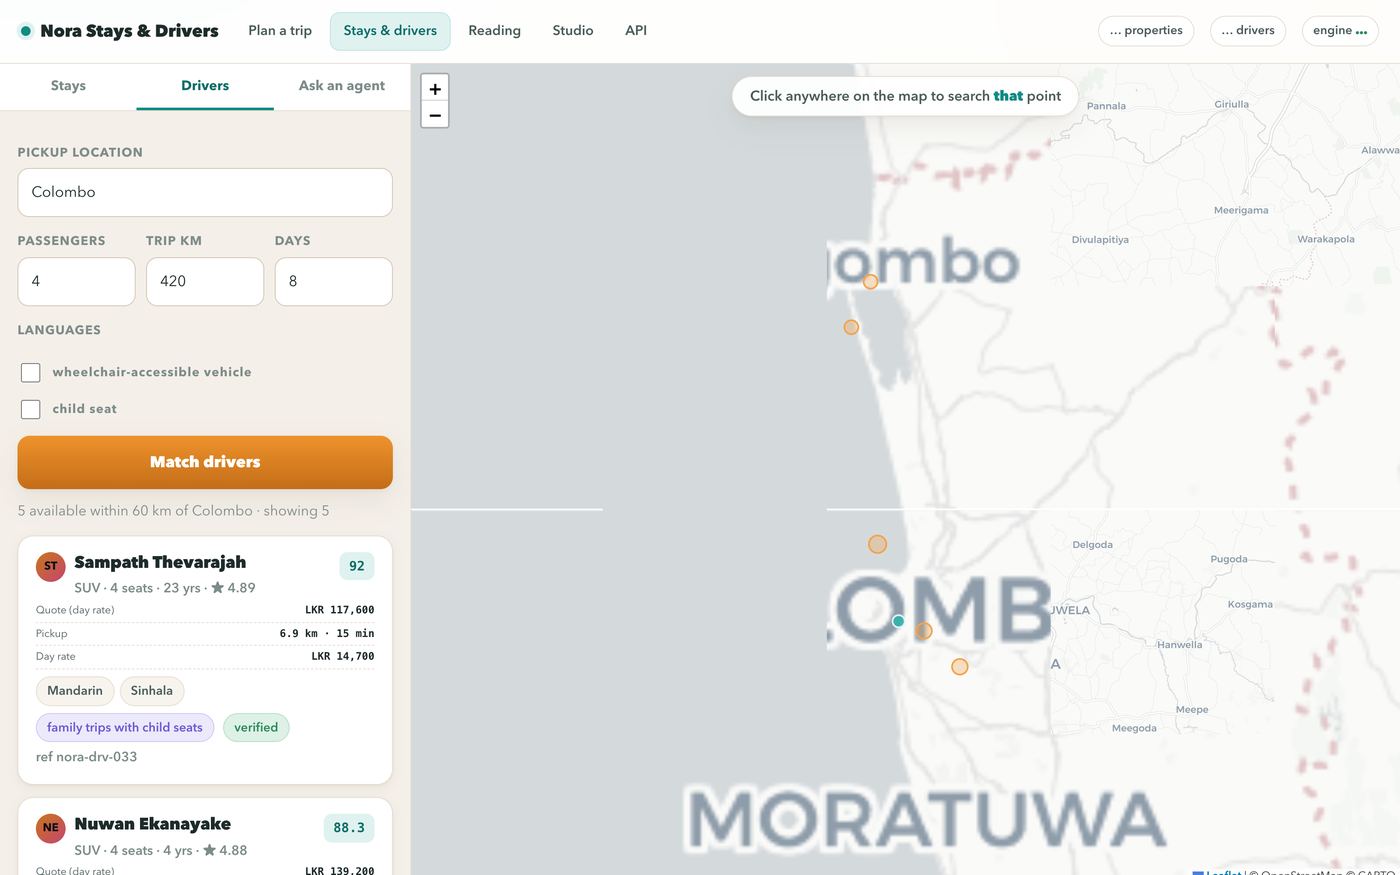The width and height of the screenshot is (1400, 875).
Task: Click the Days input field
Action: [333, 281]
